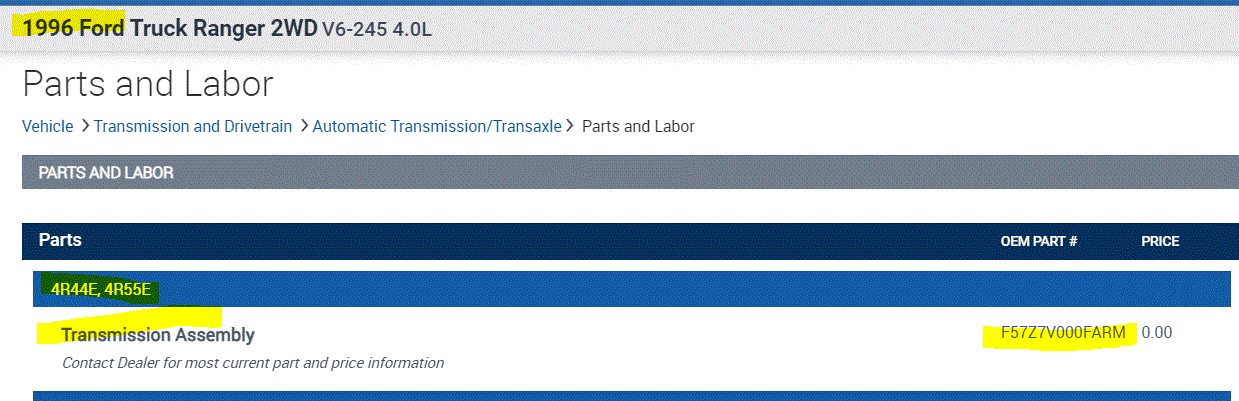The width and height of the screenshot is (1239, 401).
Task: Click the chevron right after Vehicle
Action: point(85,126)
